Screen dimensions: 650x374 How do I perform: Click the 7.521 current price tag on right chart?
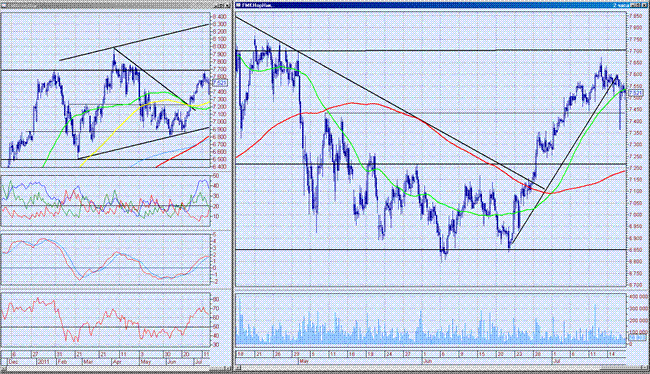[636, 92]
